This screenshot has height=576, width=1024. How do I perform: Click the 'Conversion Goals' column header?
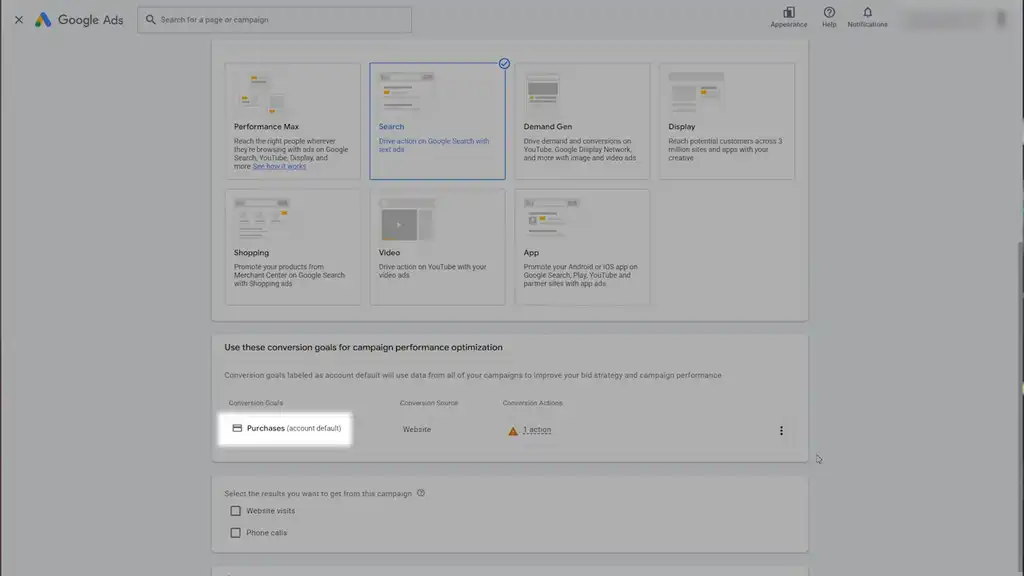[255, 403]
